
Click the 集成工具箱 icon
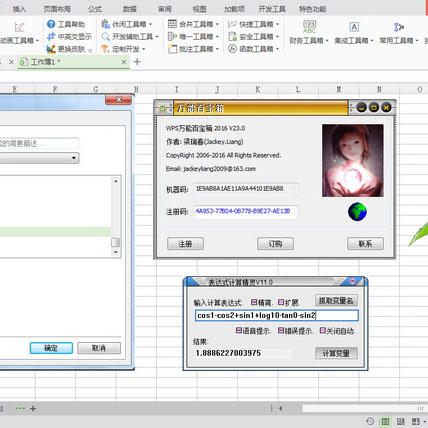coord(354,27)
